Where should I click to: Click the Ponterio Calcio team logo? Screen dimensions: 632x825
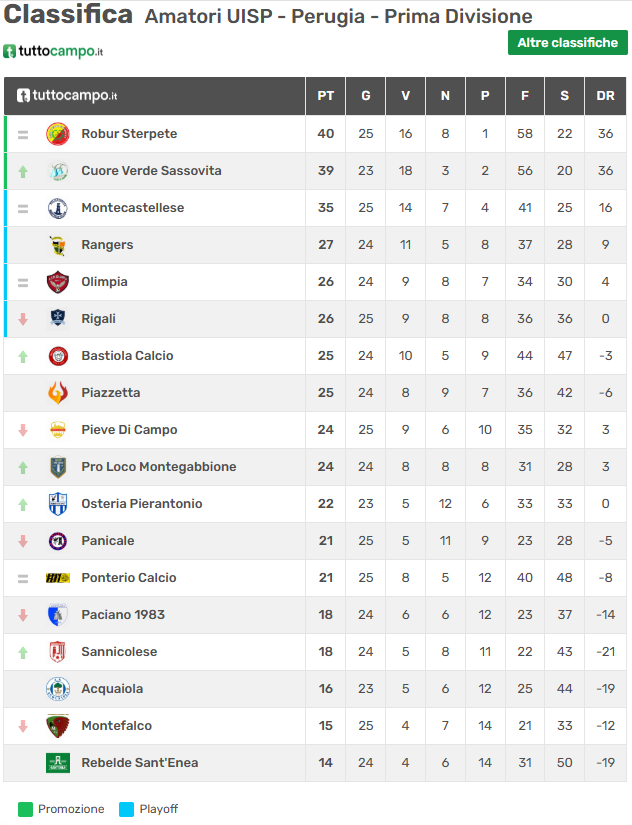click(58, 578)
